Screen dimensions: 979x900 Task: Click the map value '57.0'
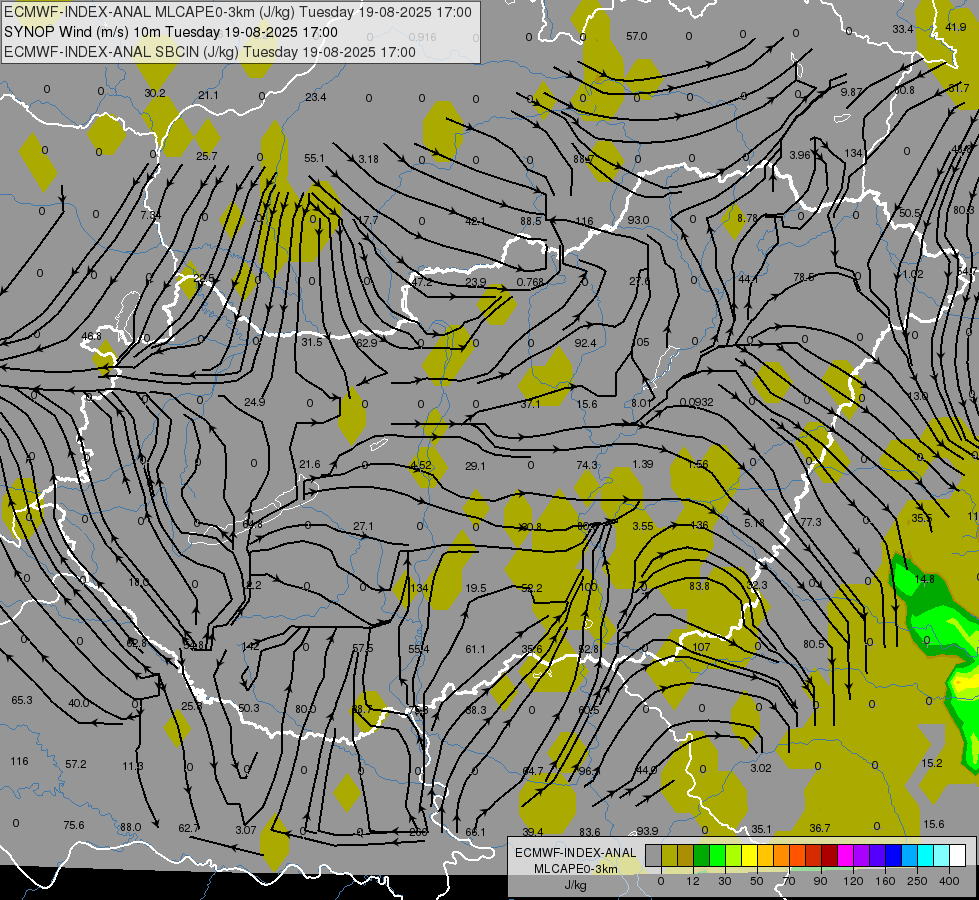pyautogui.click(x=637, y=36)
